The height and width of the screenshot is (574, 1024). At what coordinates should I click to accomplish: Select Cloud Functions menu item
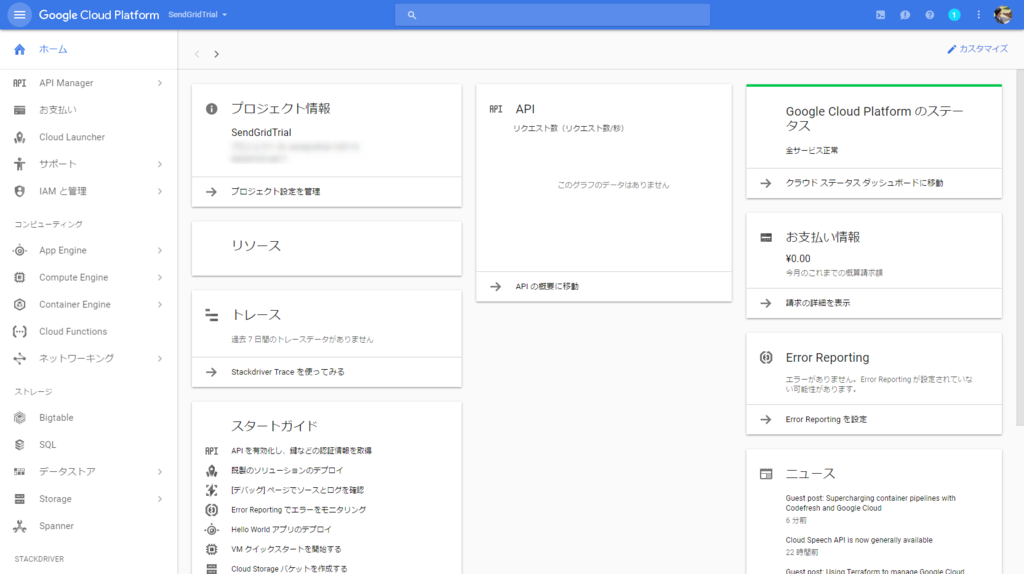[88, 332]
